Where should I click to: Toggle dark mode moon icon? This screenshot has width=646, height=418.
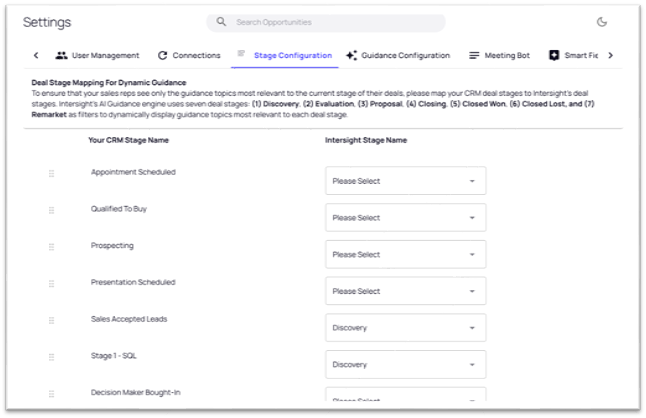point(602,22)
